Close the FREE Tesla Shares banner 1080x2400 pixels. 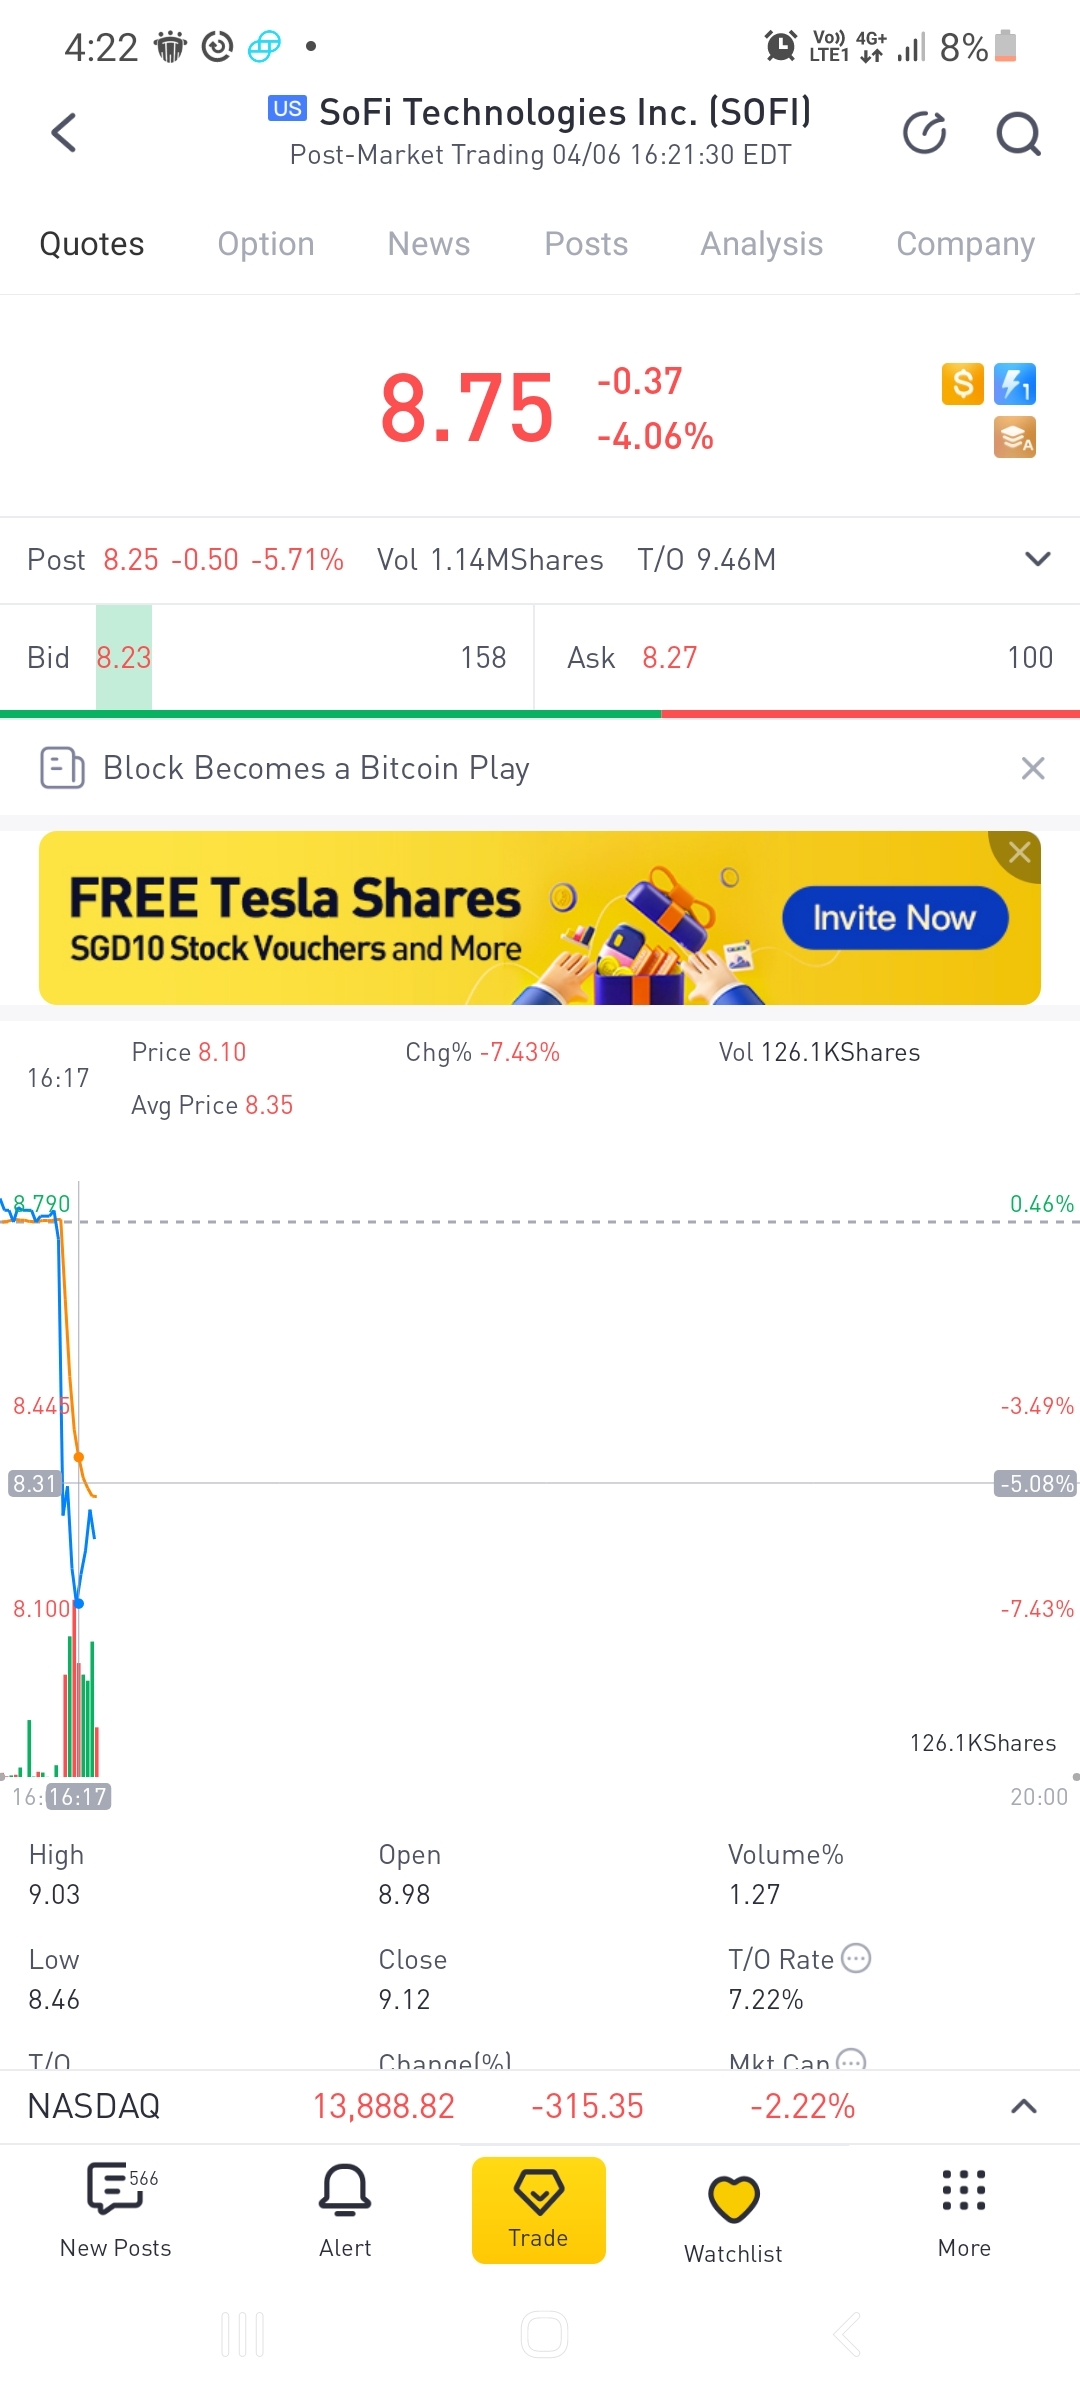point(1019,852)
